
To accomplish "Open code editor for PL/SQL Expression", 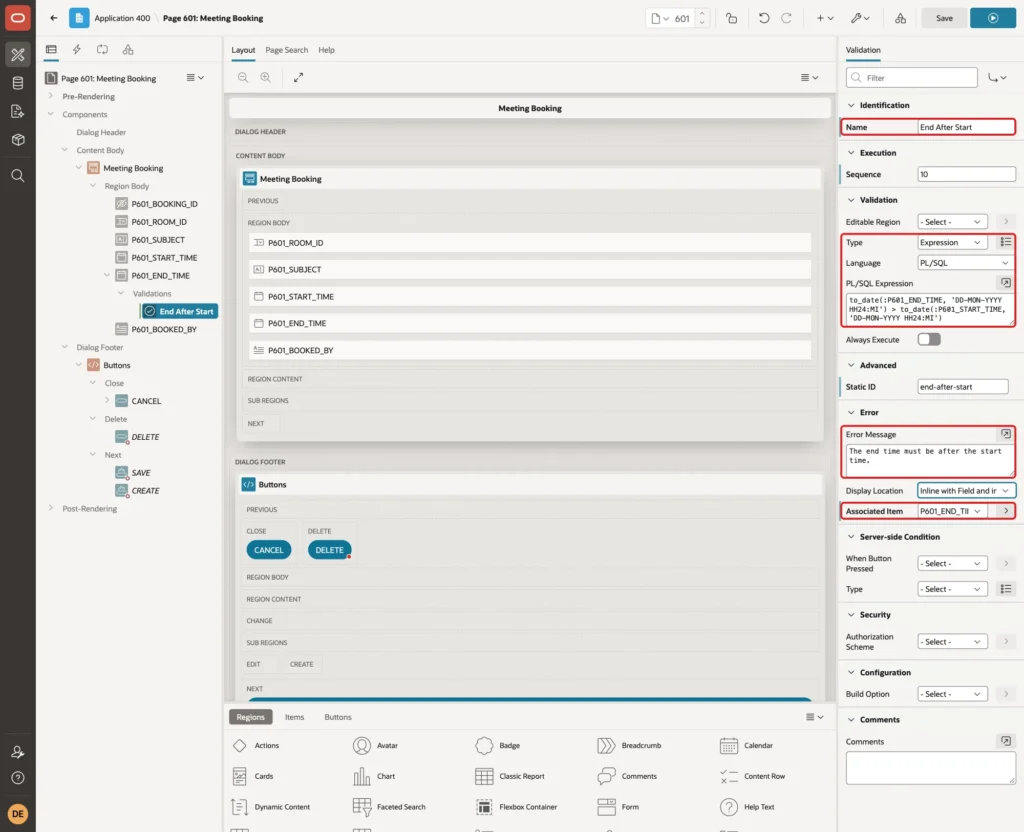I will point(1006,283).
